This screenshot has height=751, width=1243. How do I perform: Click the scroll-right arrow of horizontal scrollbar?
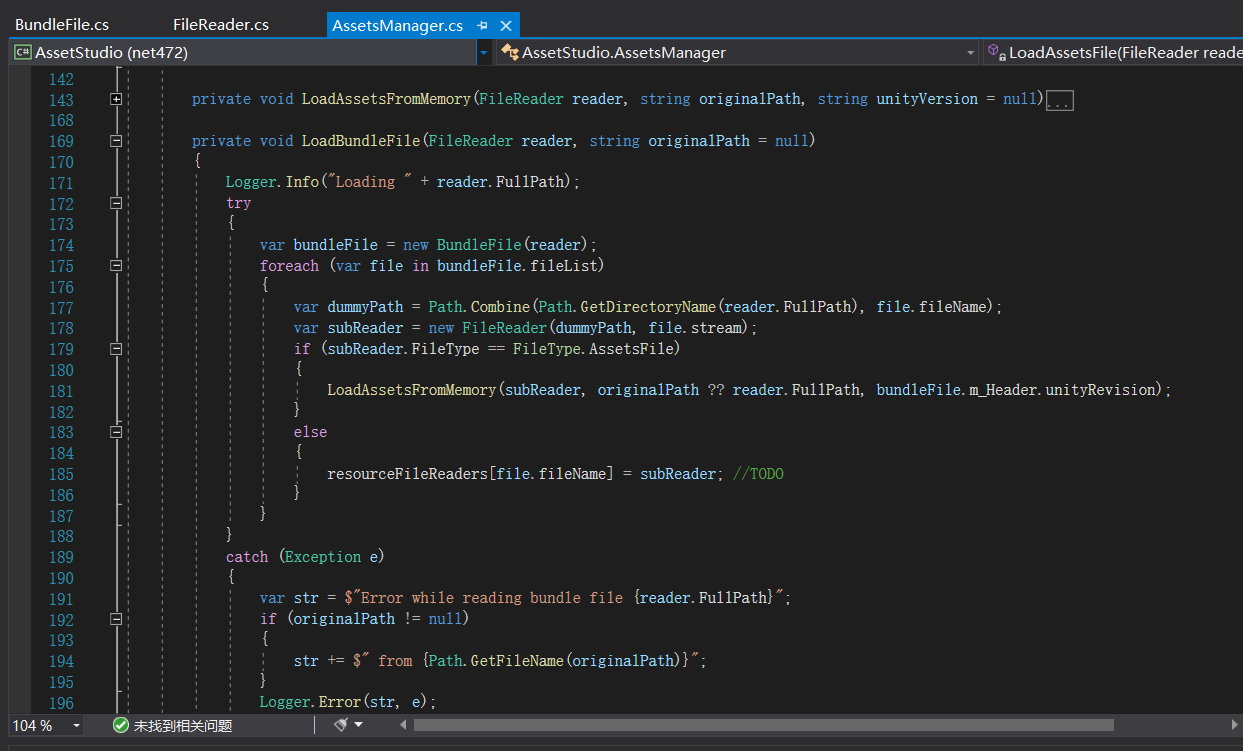pos(1233,725)
